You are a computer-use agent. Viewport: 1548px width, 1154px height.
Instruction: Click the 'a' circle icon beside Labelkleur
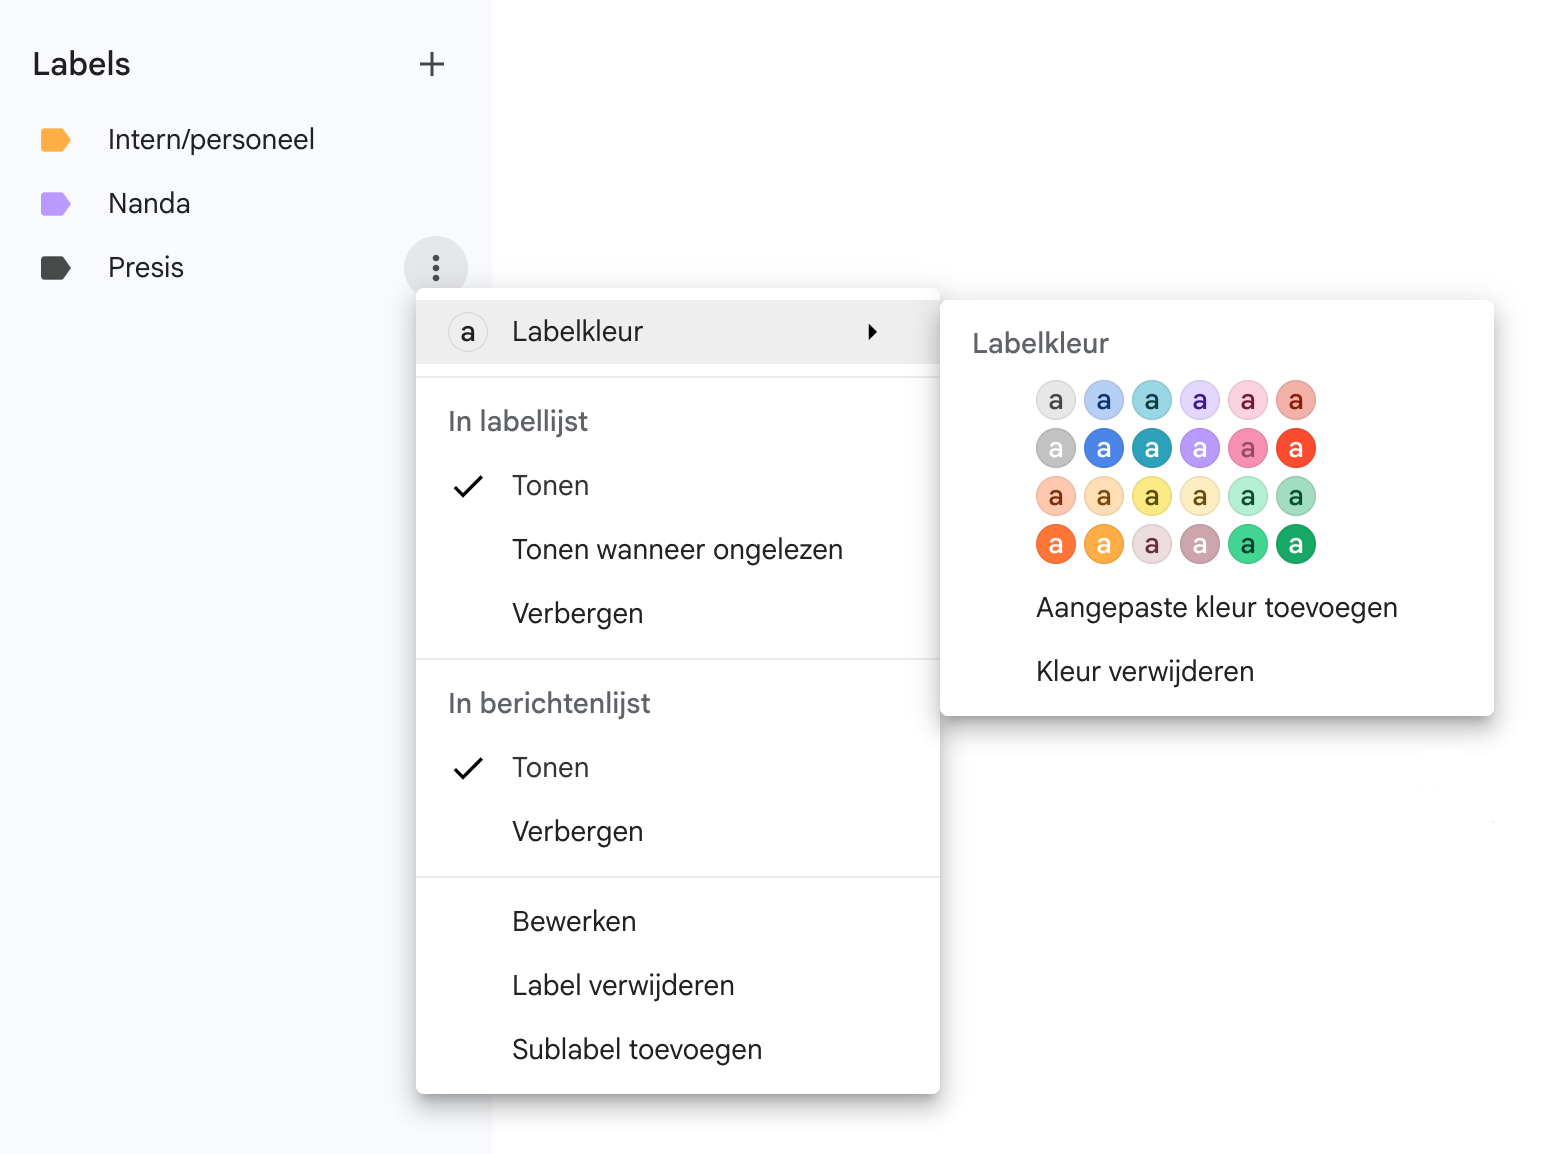tap(467, 331)
